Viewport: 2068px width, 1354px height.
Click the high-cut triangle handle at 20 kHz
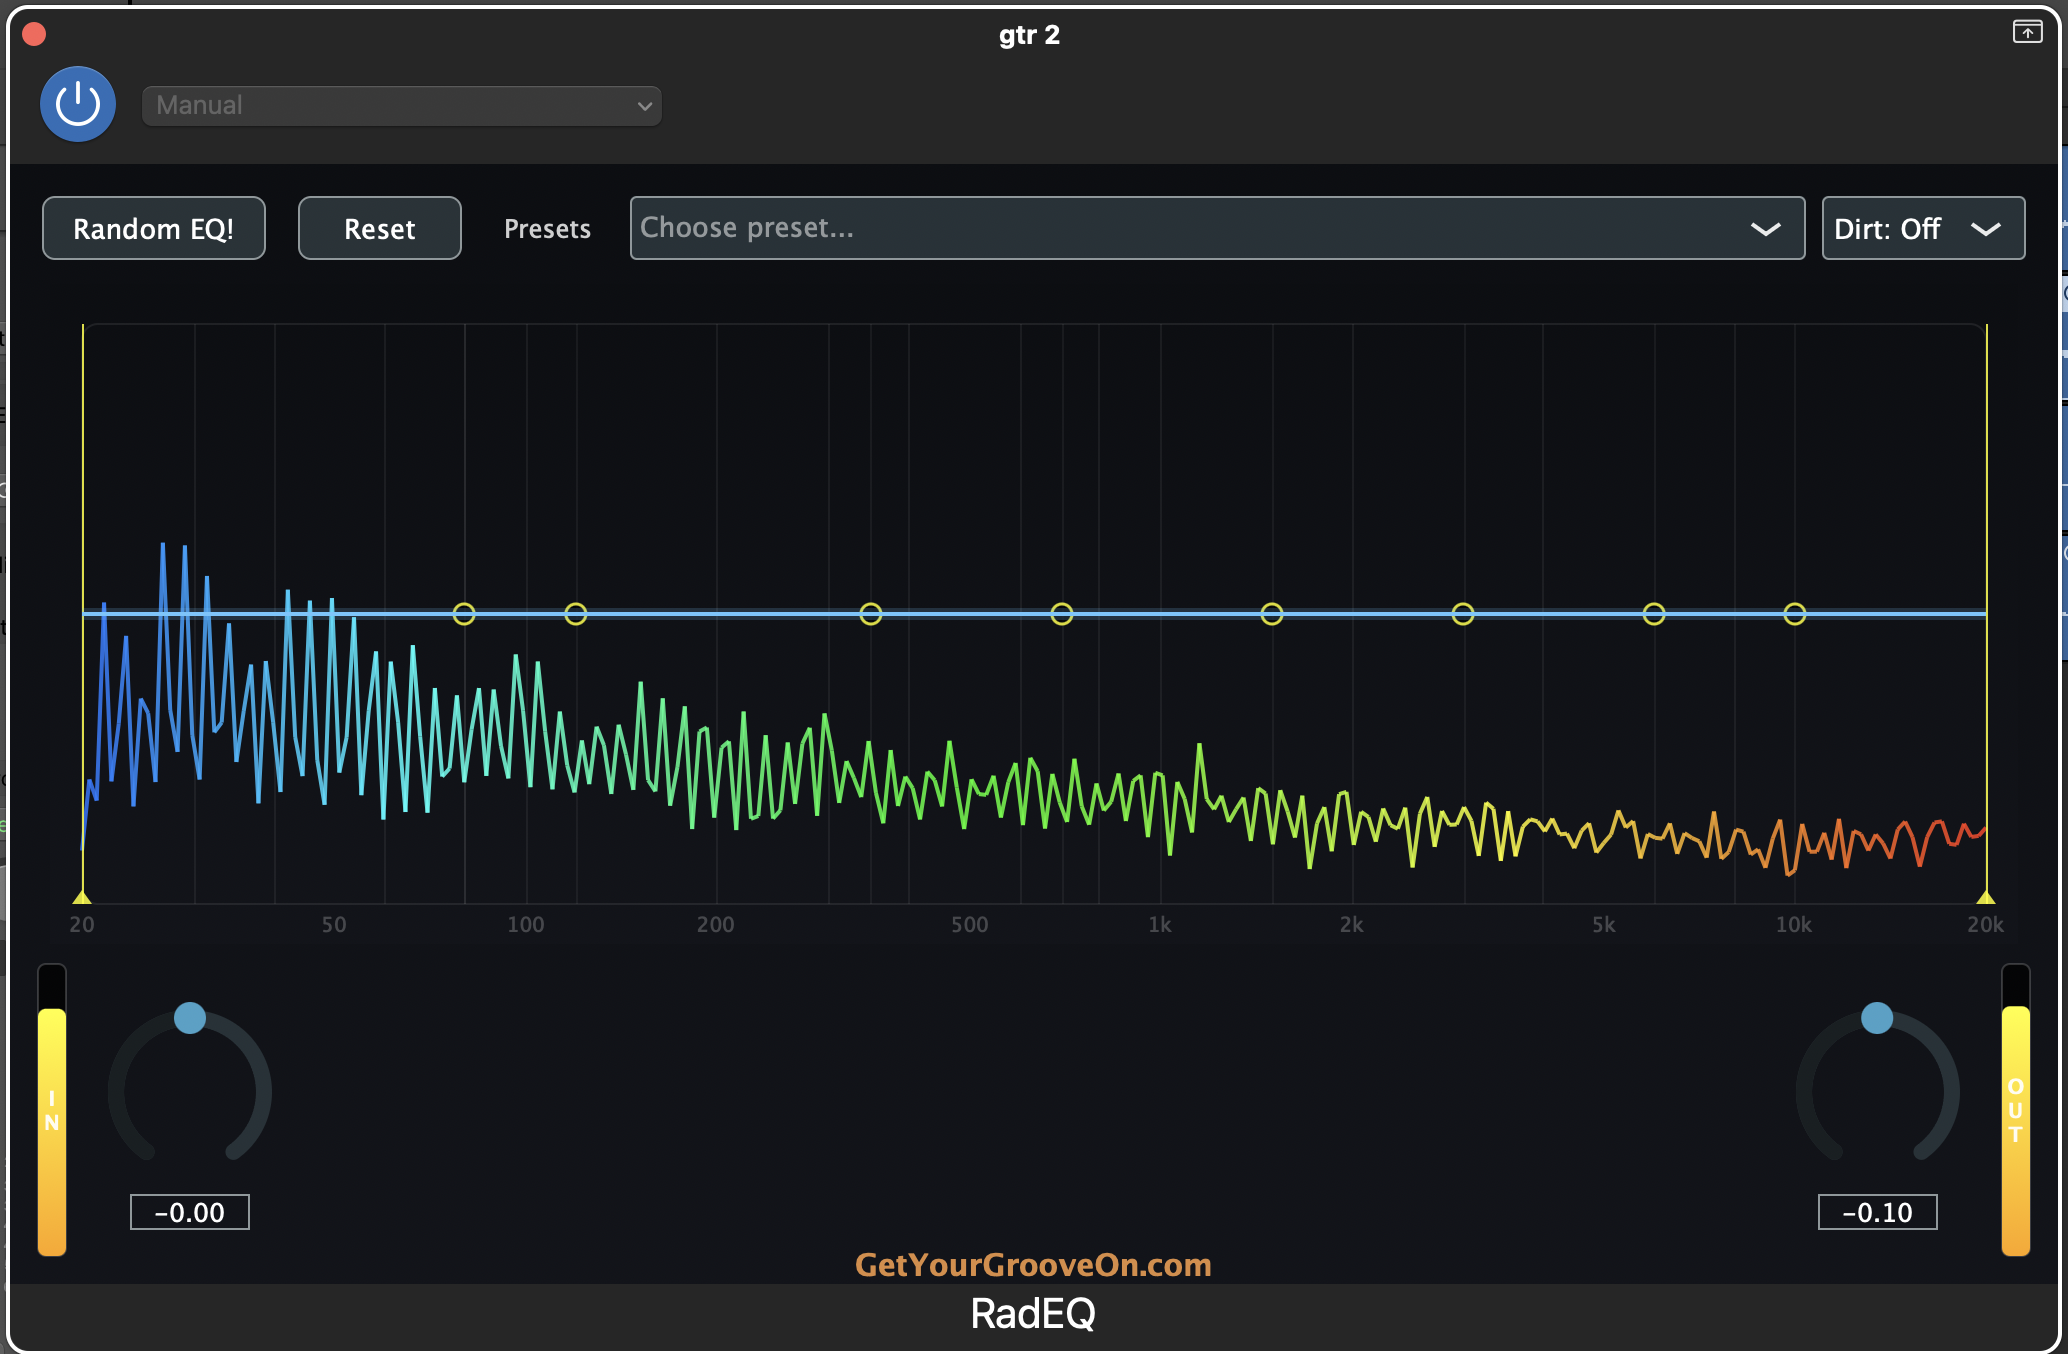(x=1985, y=898)
